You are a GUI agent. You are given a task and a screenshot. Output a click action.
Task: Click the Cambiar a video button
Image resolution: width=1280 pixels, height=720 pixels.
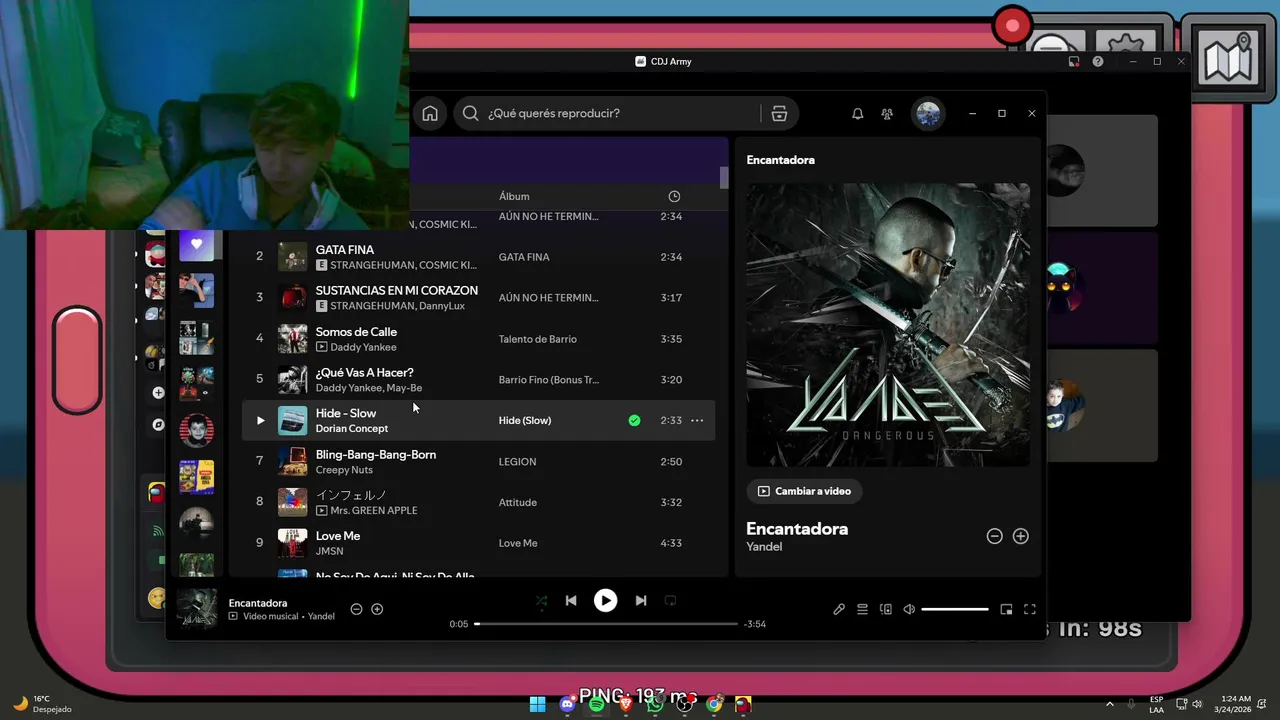804,491
